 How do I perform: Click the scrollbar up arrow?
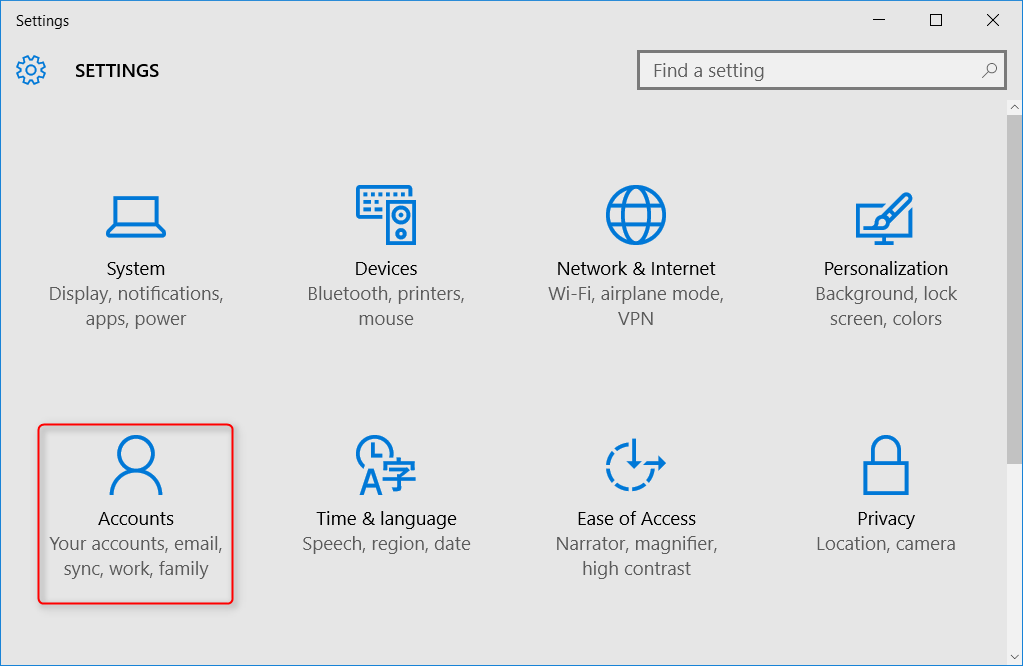1014,107
